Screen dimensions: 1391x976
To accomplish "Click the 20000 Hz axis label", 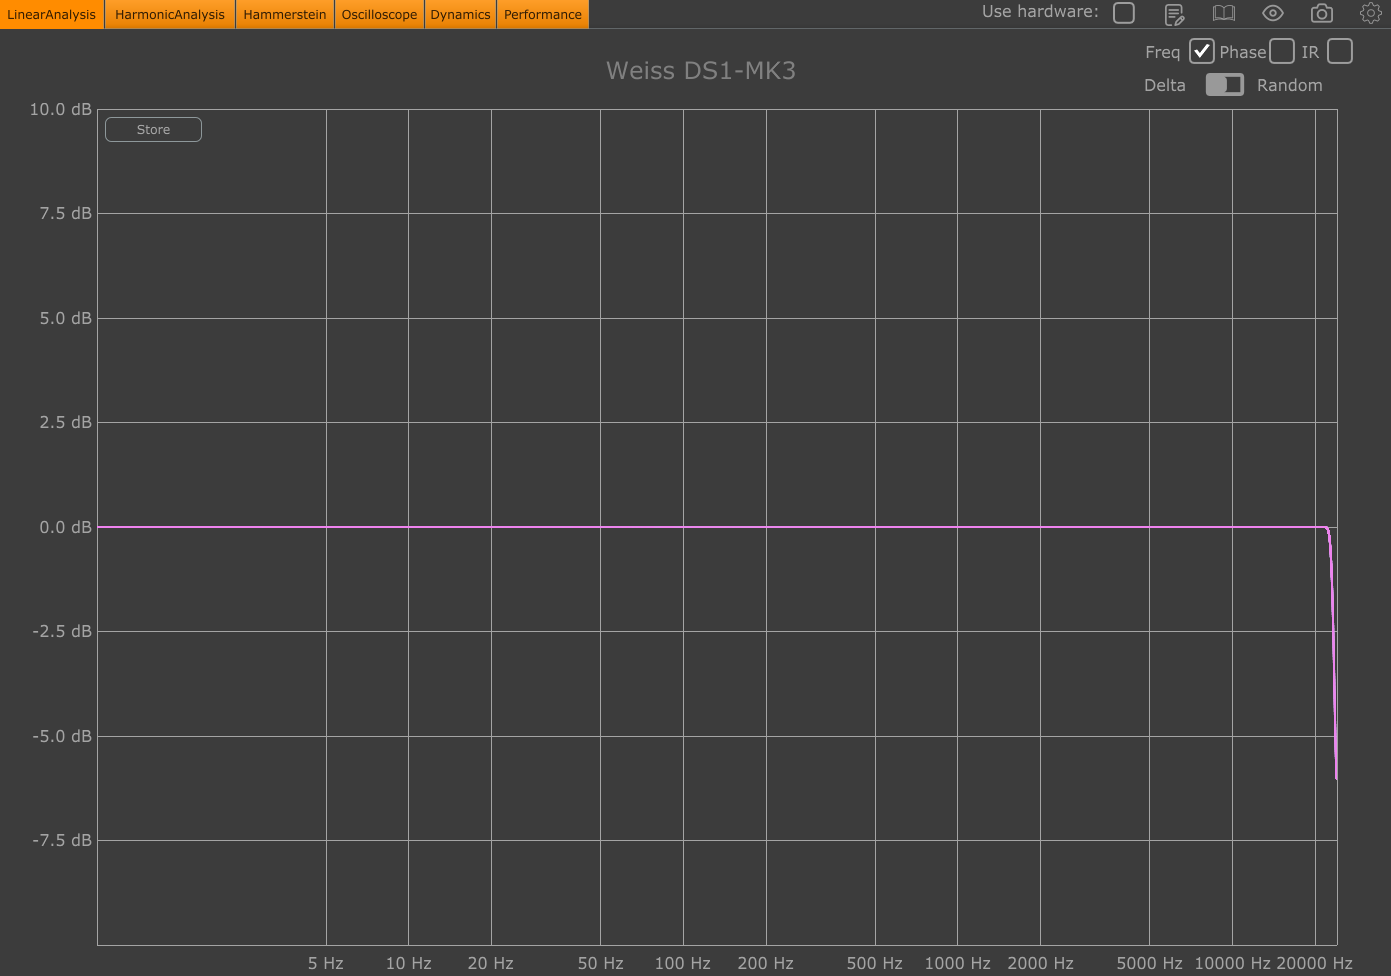I will 1315,963.
